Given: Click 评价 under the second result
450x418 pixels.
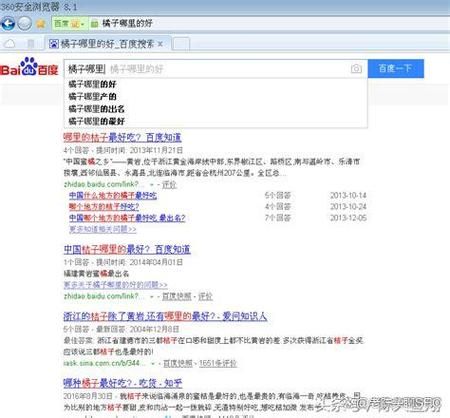Looking at the screenshot, I should [205, 296].
